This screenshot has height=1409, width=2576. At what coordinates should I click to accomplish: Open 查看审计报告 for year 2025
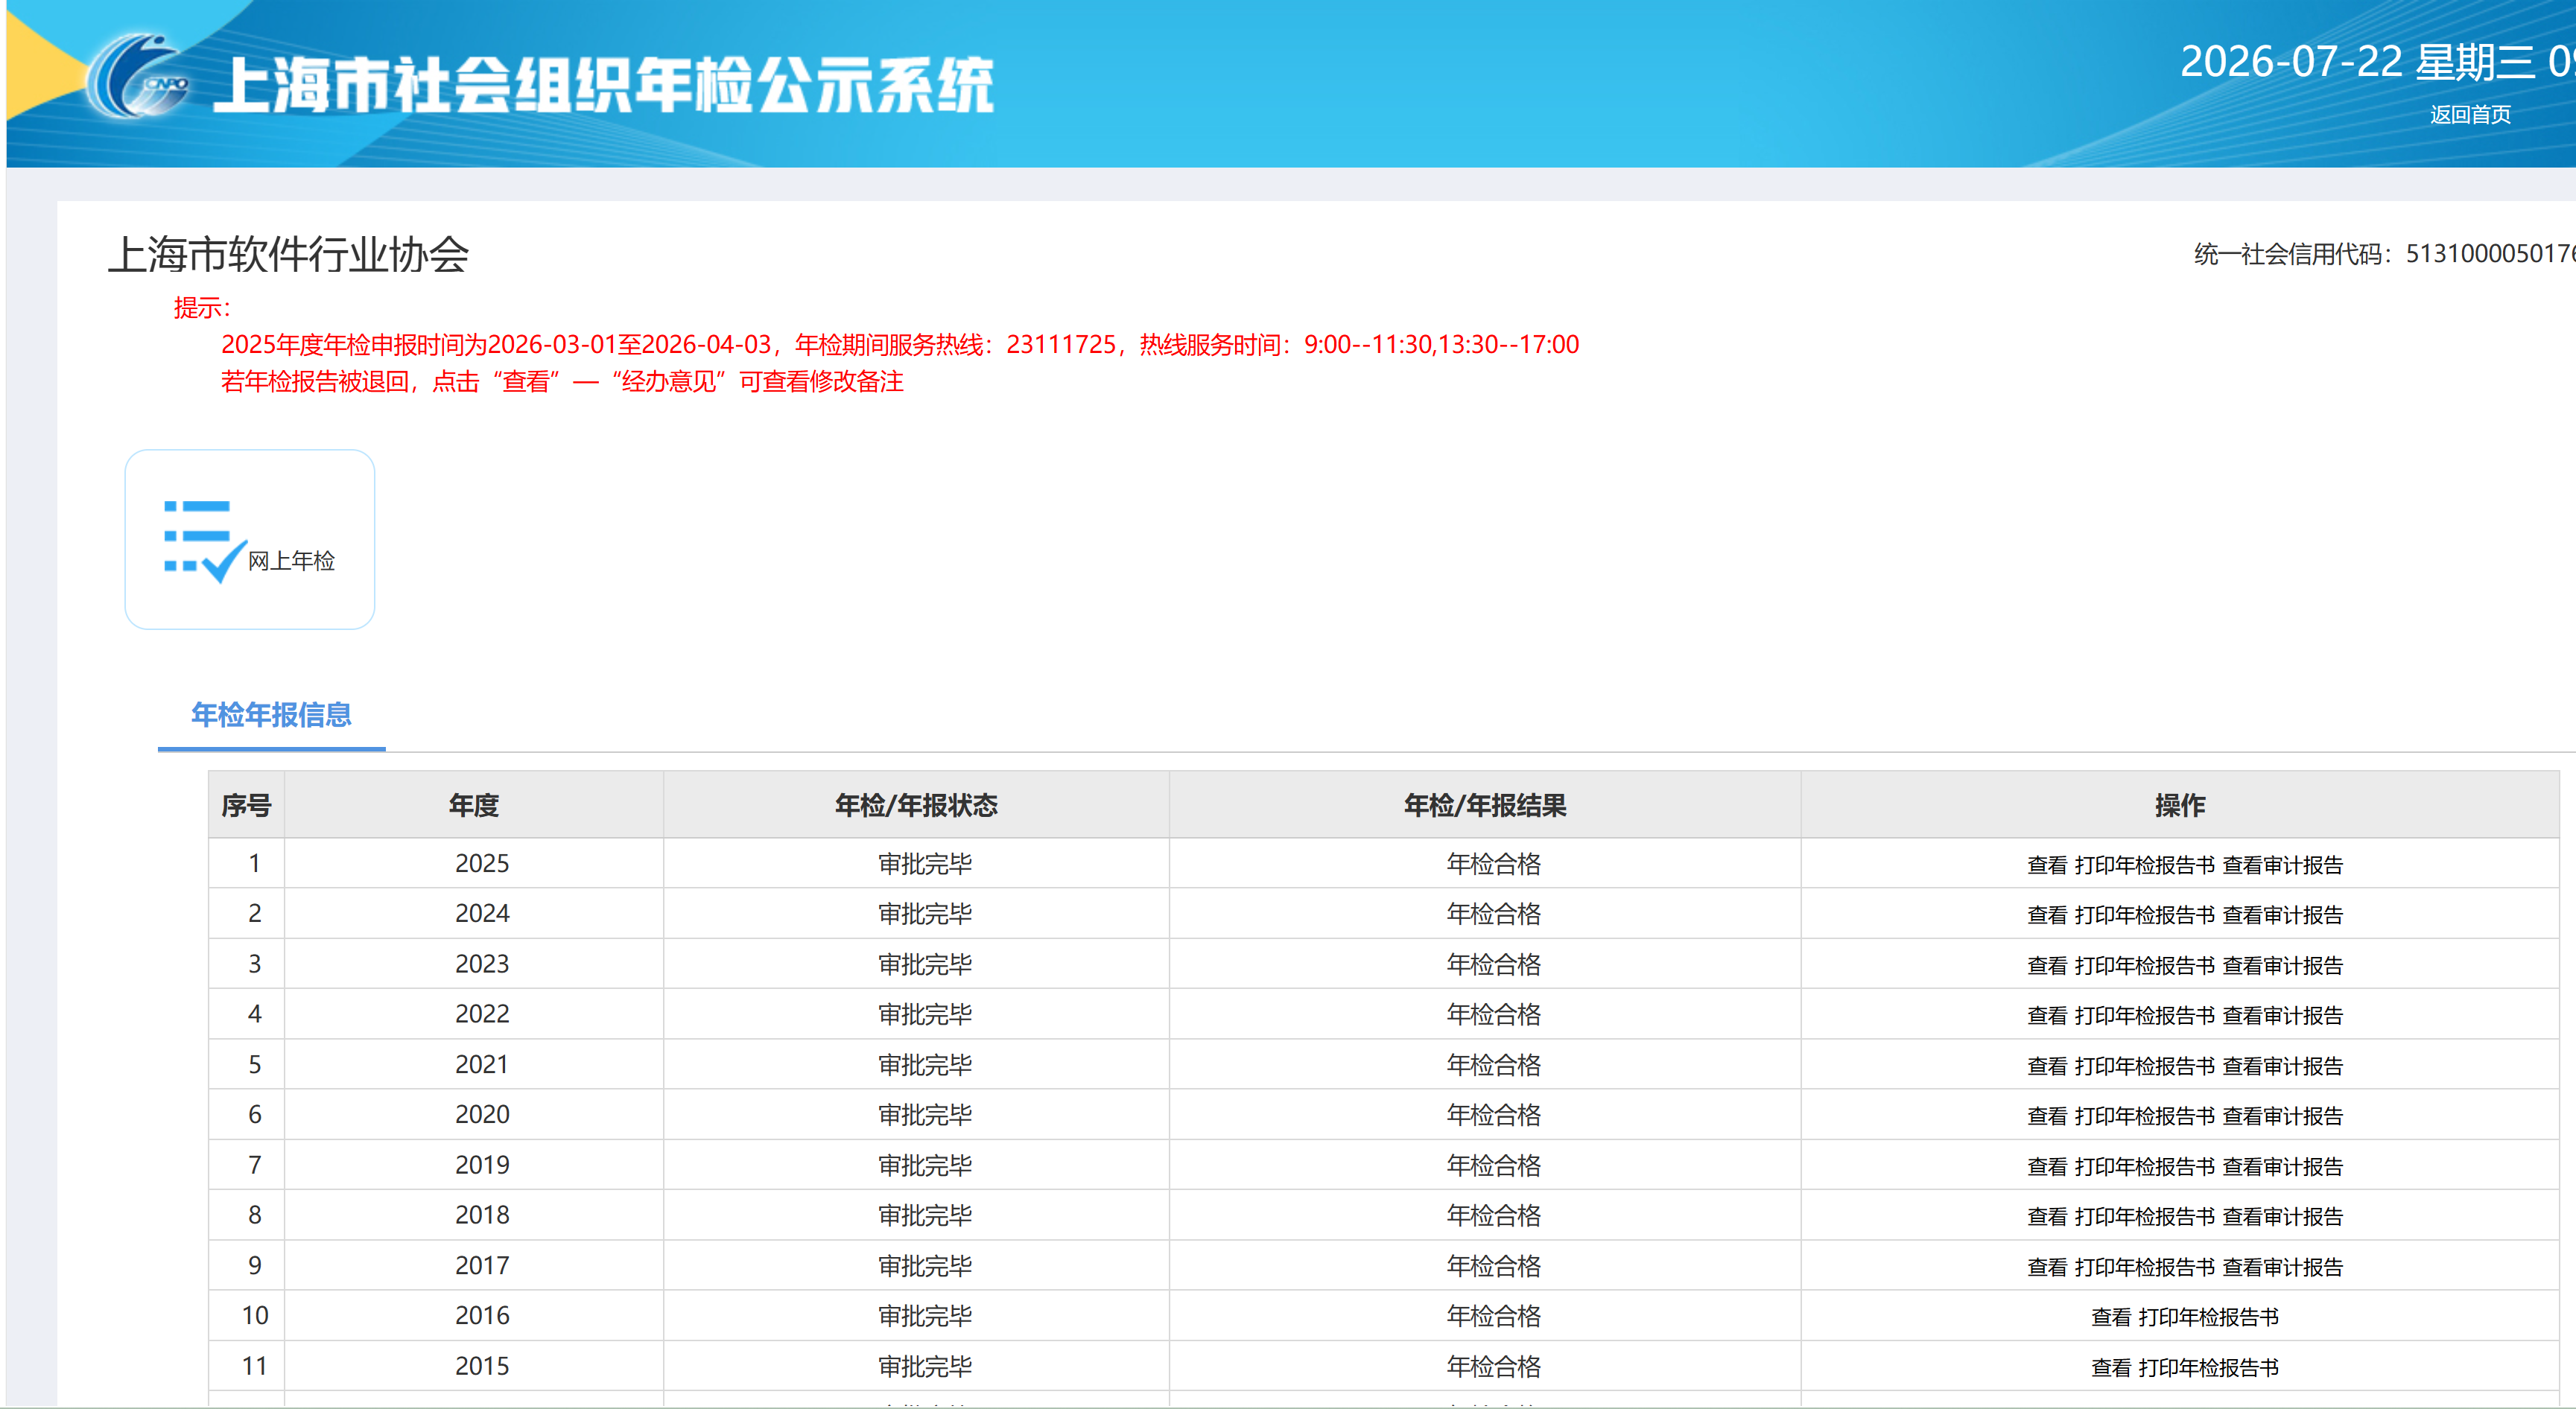[x=2282, y=865]
